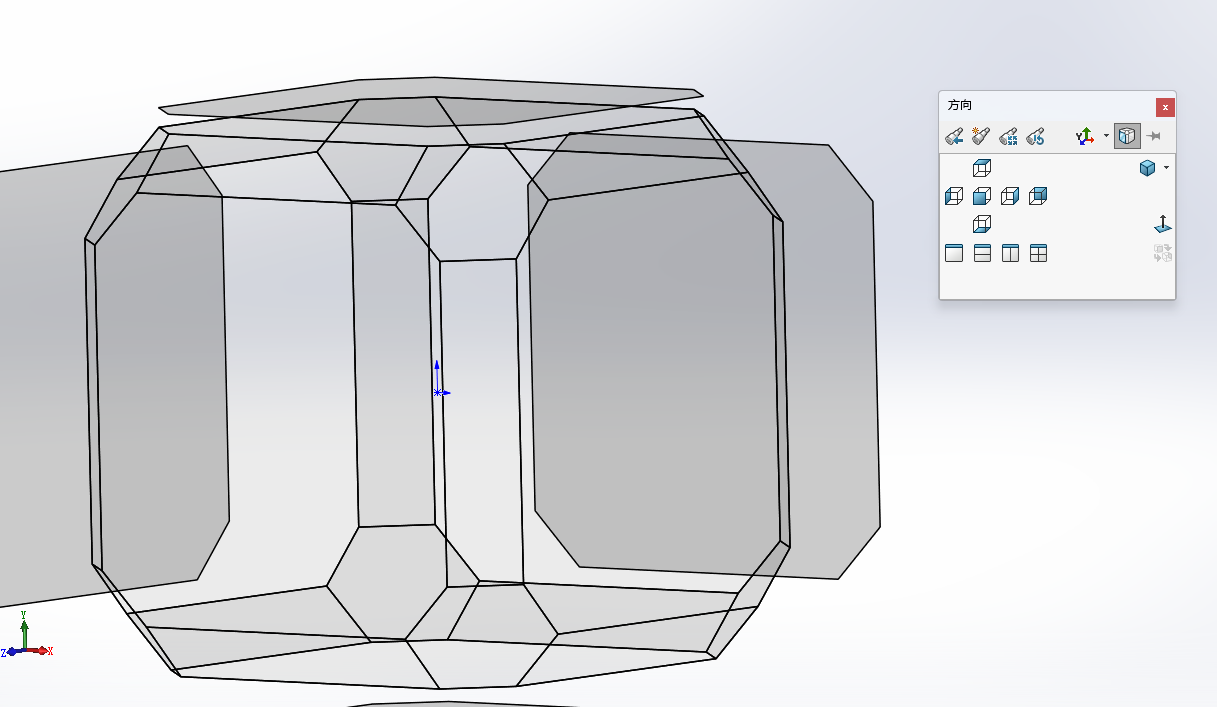
Task: Click Update Standard Views icon
Action: coord(1008,136)
